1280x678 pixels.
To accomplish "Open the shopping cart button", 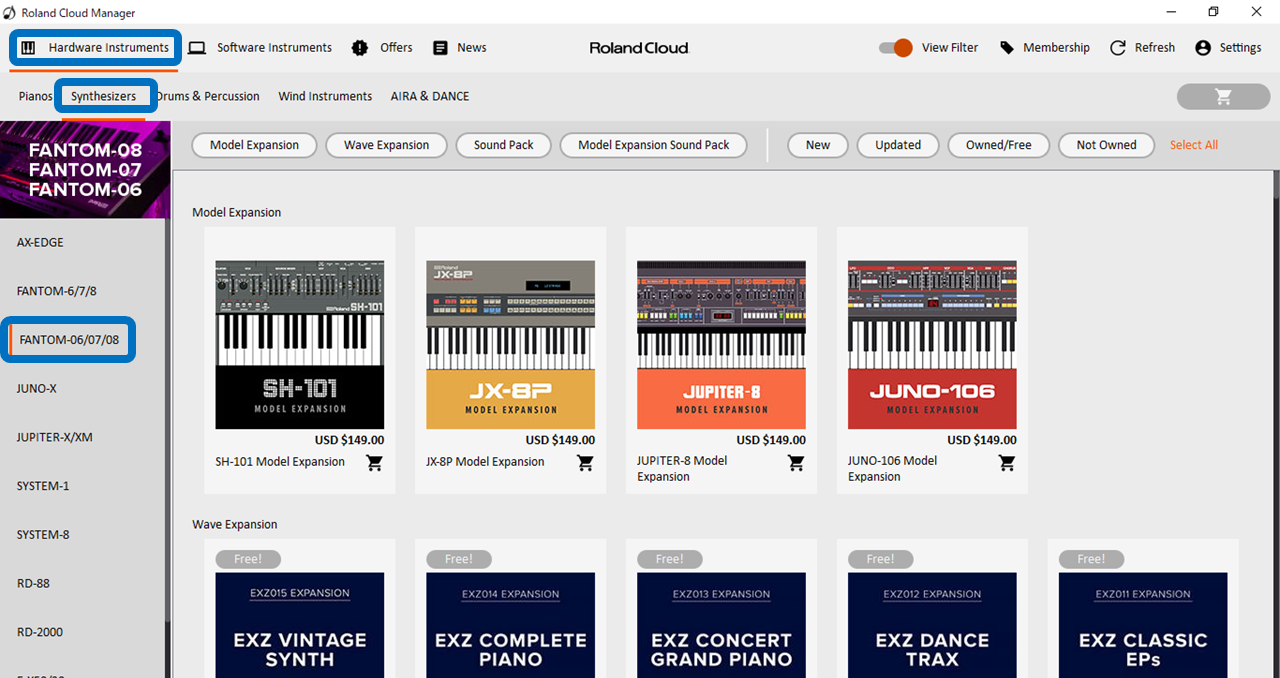I will coord(1223,96).
